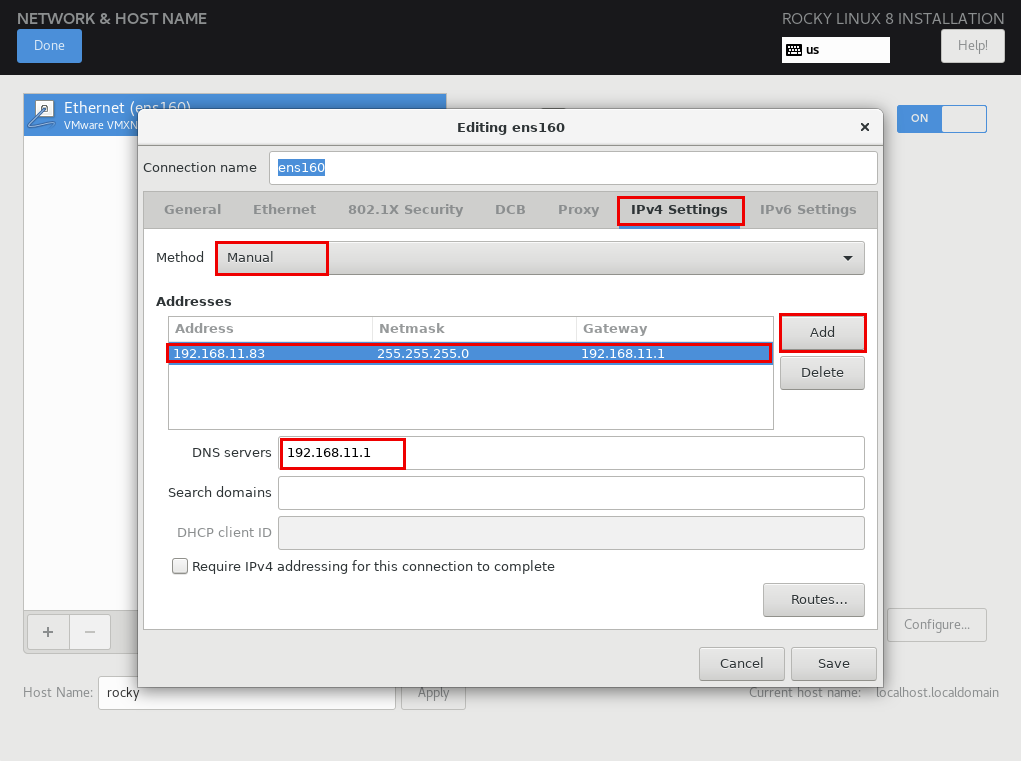Open the 802.1X Security tab
This screenshot has height=761, width=1021.
(x=405, y=210)
